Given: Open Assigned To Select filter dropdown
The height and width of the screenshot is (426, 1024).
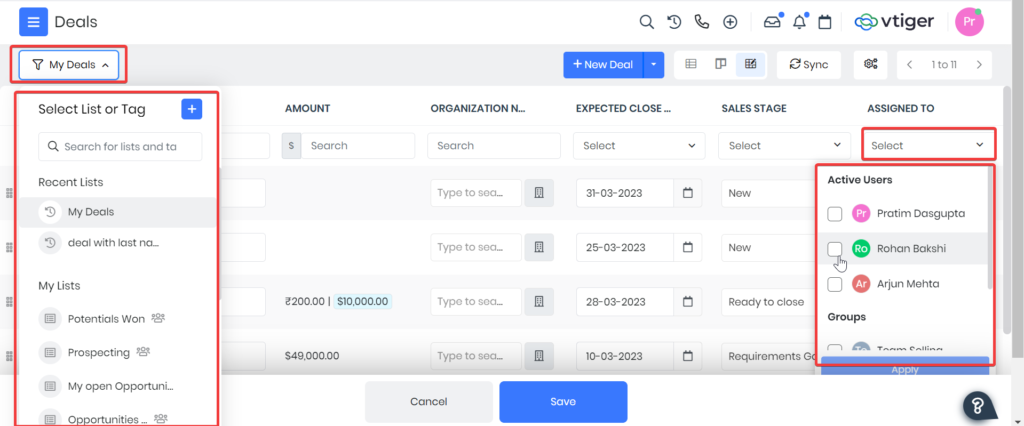Looking at the screenshot, I should [x=928, y=146].
